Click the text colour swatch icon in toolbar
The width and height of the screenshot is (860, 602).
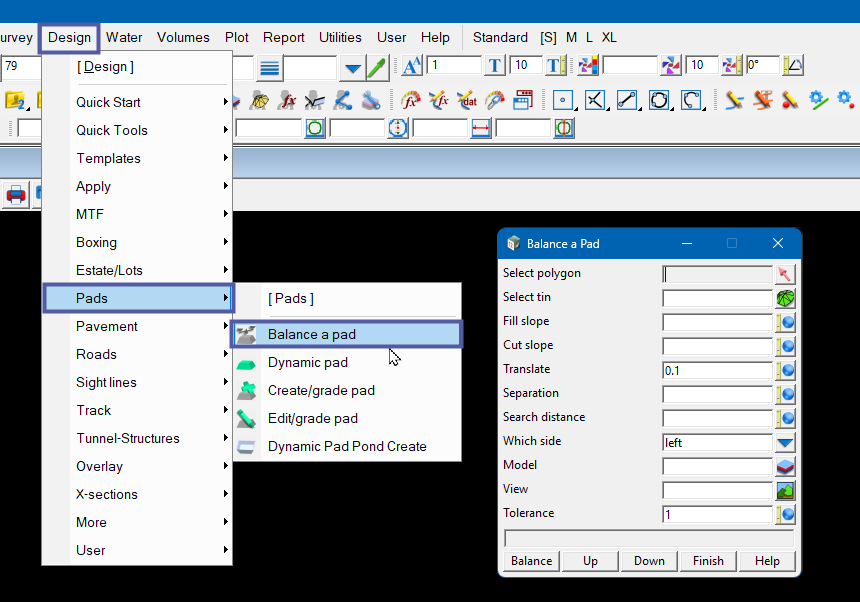click(588, 66)
